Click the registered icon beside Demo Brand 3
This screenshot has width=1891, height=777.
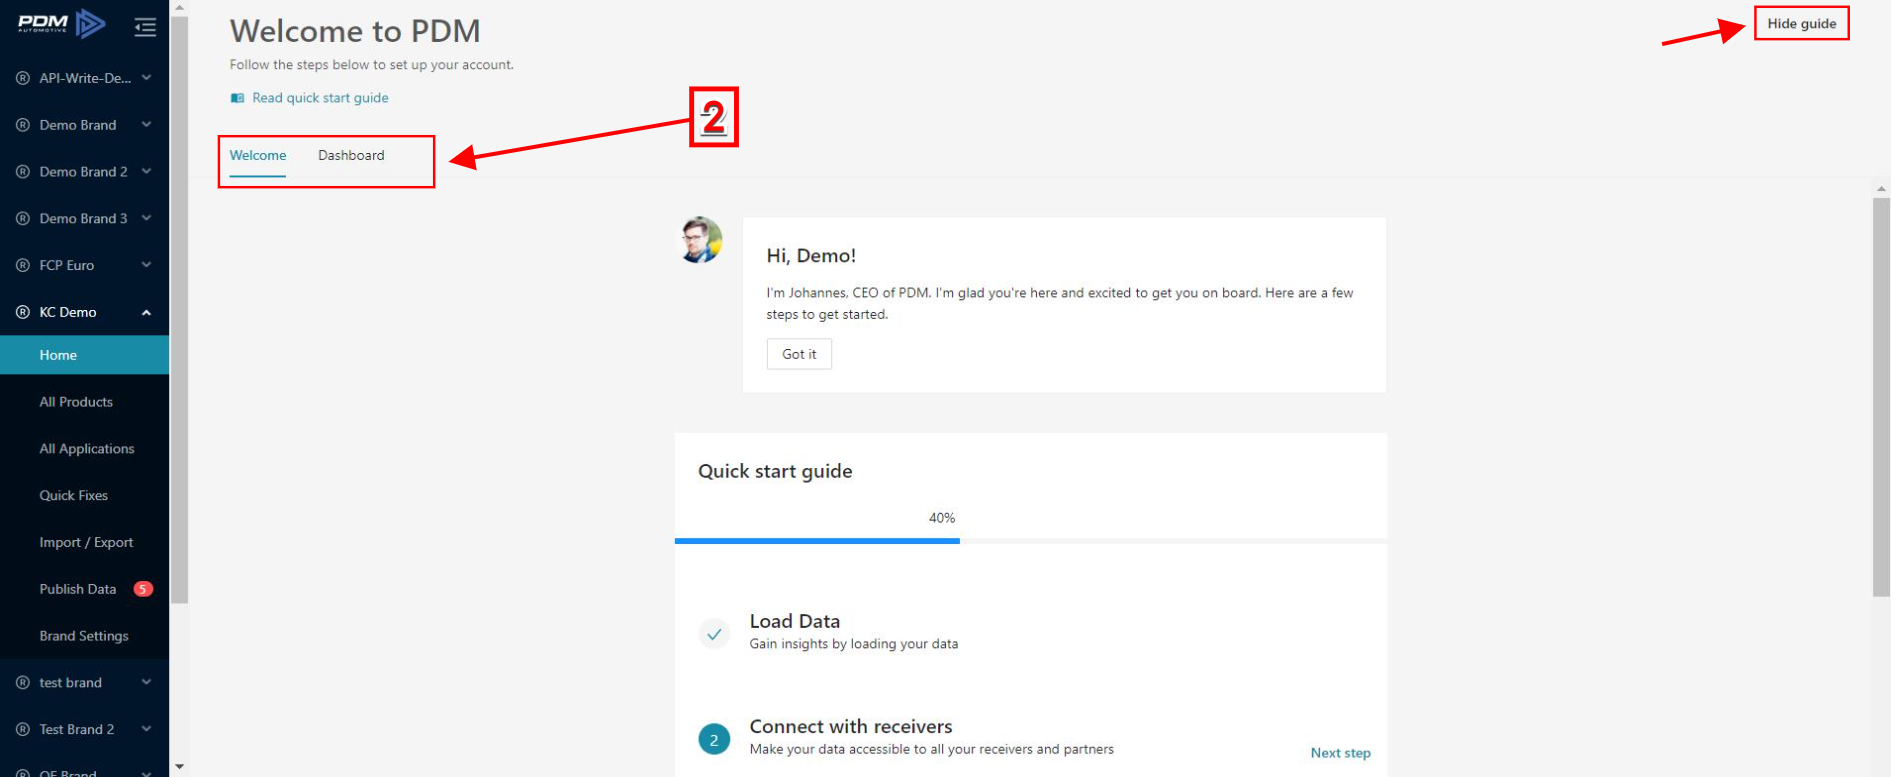23,218
